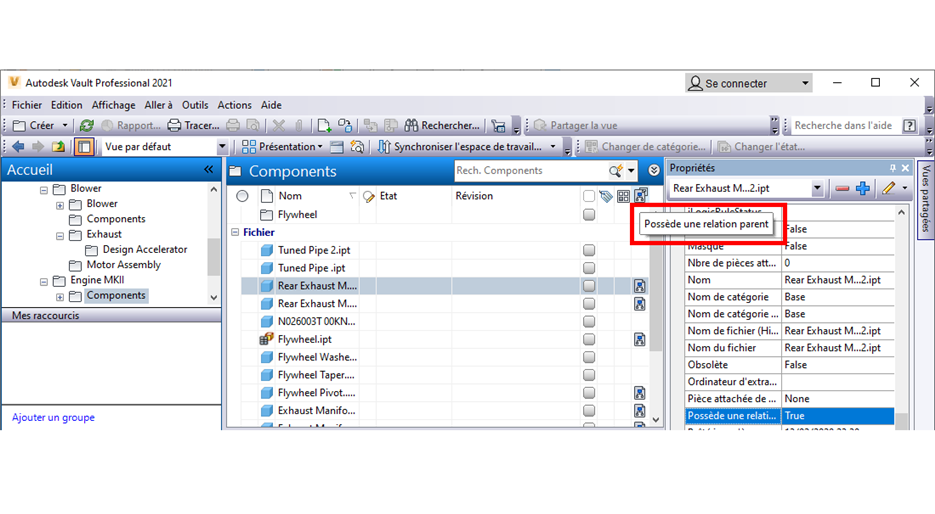Pin the Propriétés panel
Screen dimensions: 935x514
pyautogui.click(x=893, y=168)
